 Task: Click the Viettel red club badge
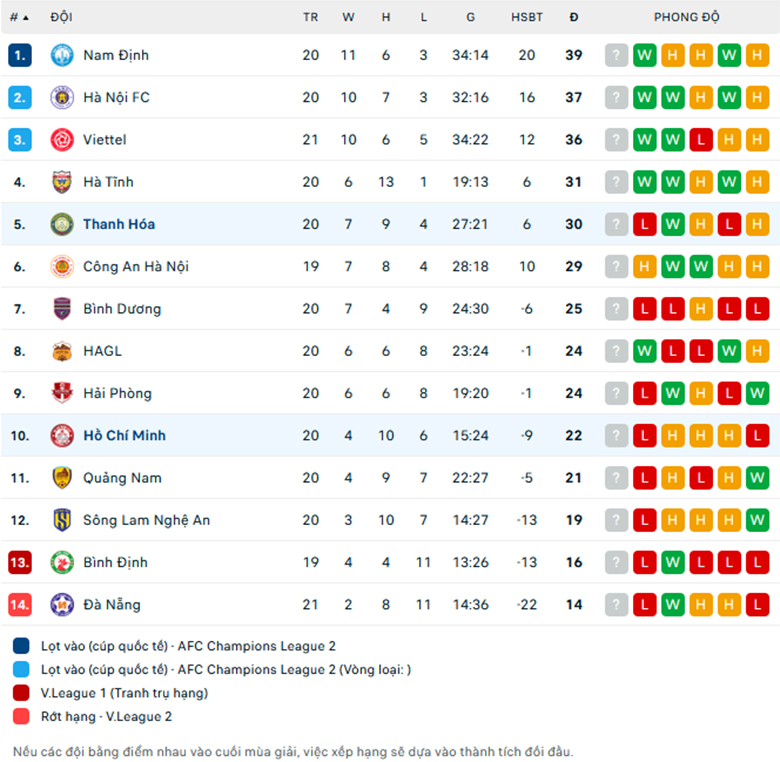[62, 140]
